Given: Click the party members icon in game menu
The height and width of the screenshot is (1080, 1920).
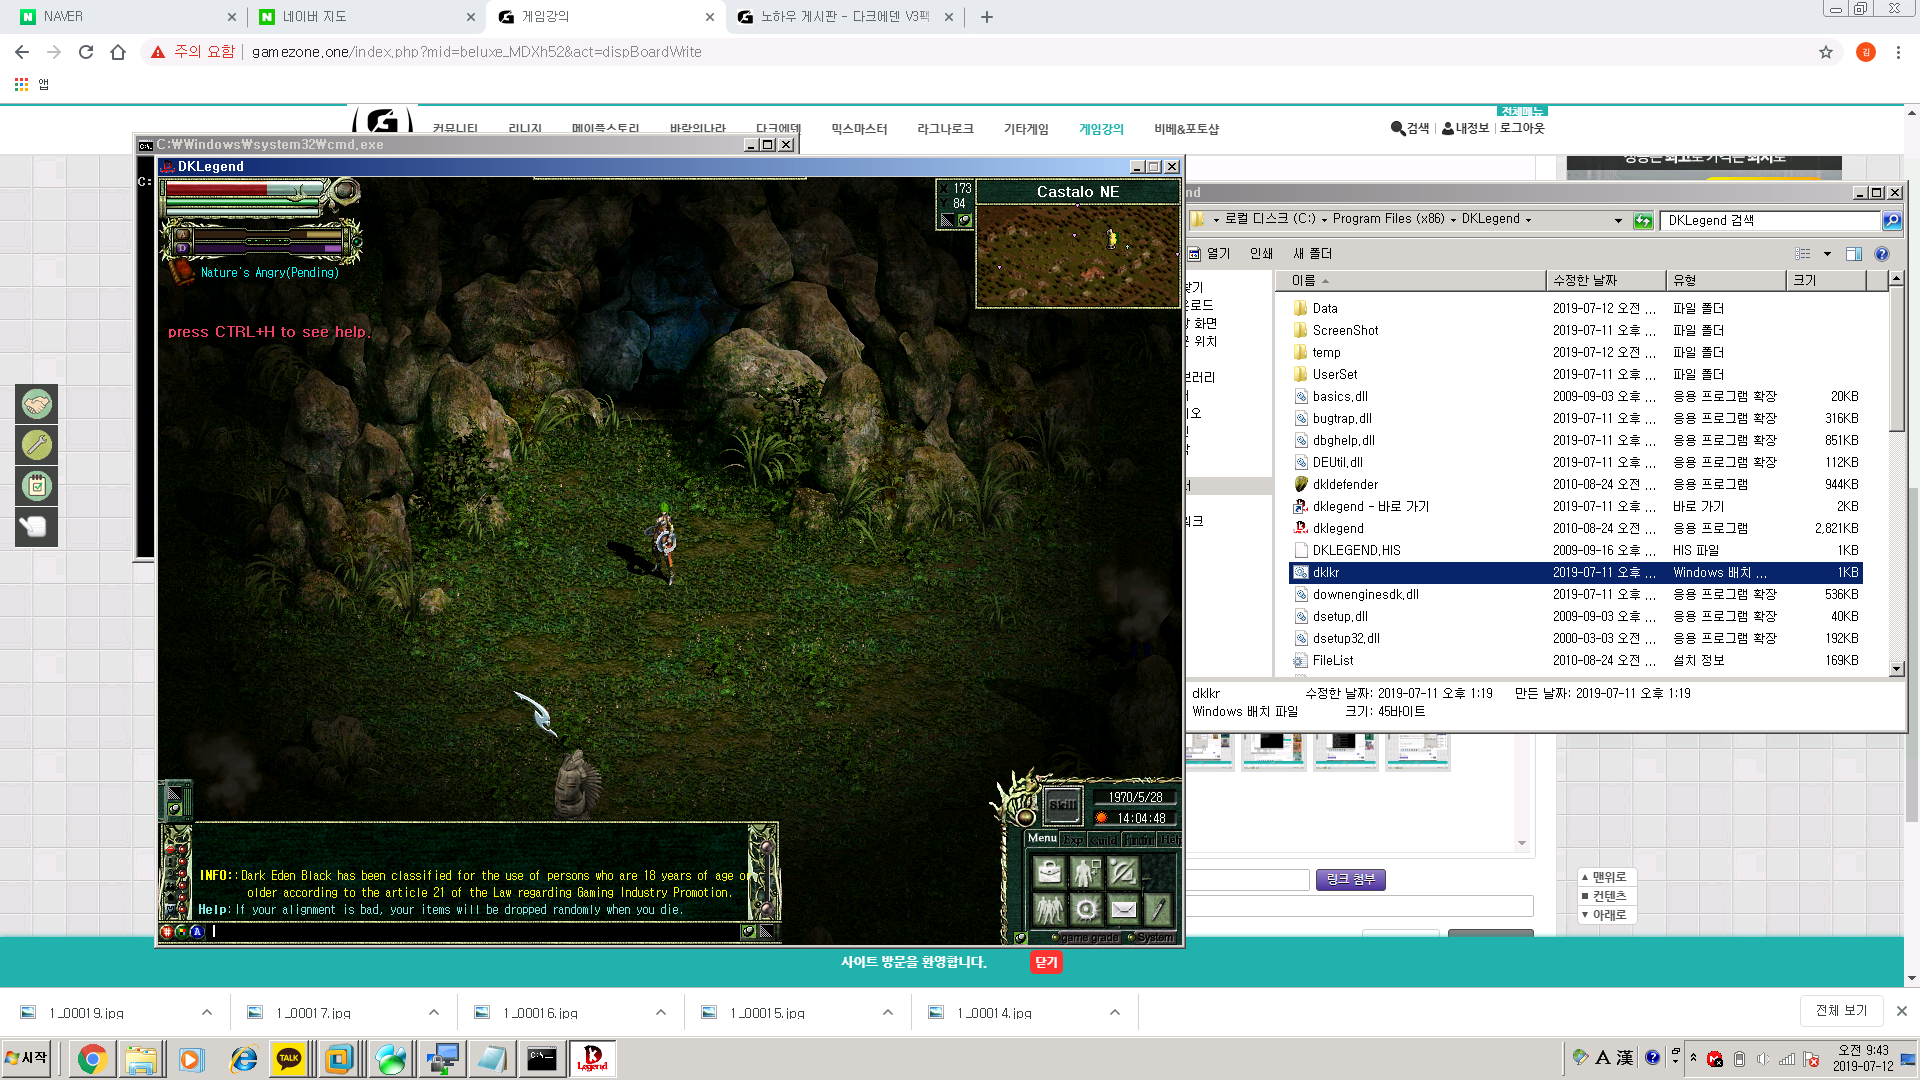Looking at the screenshot, I should tap(1049, 909).
